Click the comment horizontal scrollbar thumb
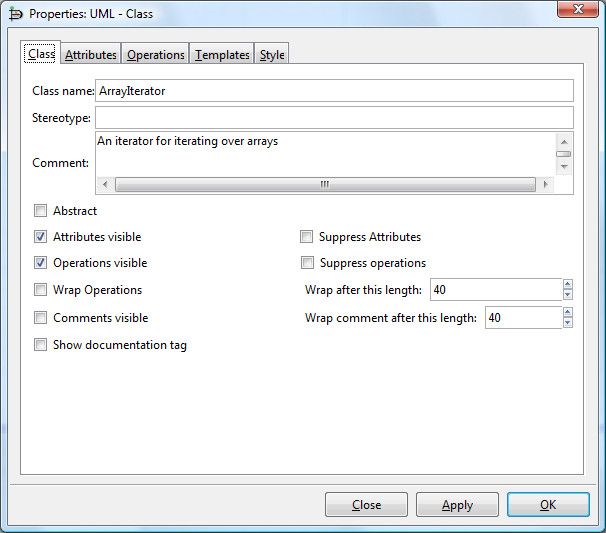The width and height of the screenshot is (606, 533). (325, 184)
